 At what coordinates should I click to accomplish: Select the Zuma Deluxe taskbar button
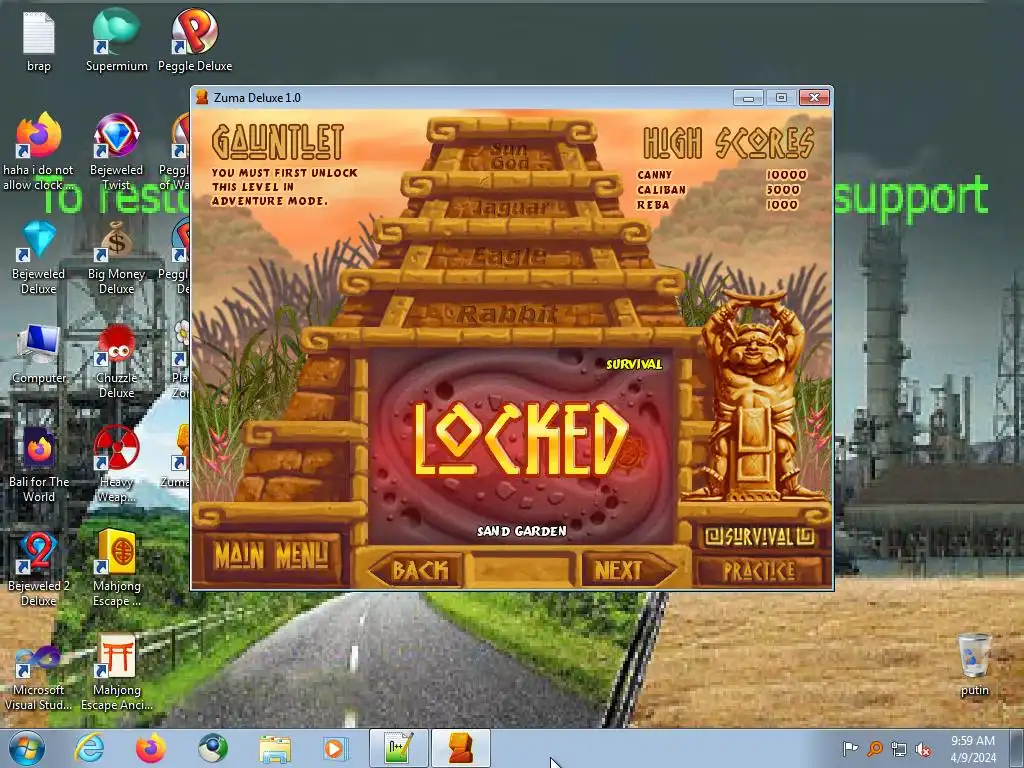[x=460, y=748]
